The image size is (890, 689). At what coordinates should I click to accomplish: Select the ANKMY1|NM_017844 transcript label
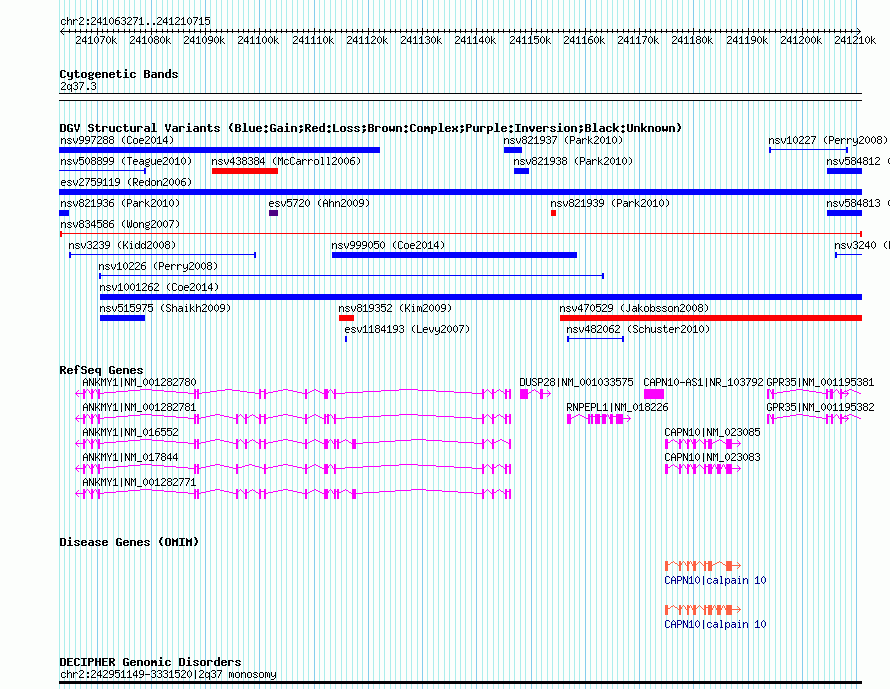[130, 457]
